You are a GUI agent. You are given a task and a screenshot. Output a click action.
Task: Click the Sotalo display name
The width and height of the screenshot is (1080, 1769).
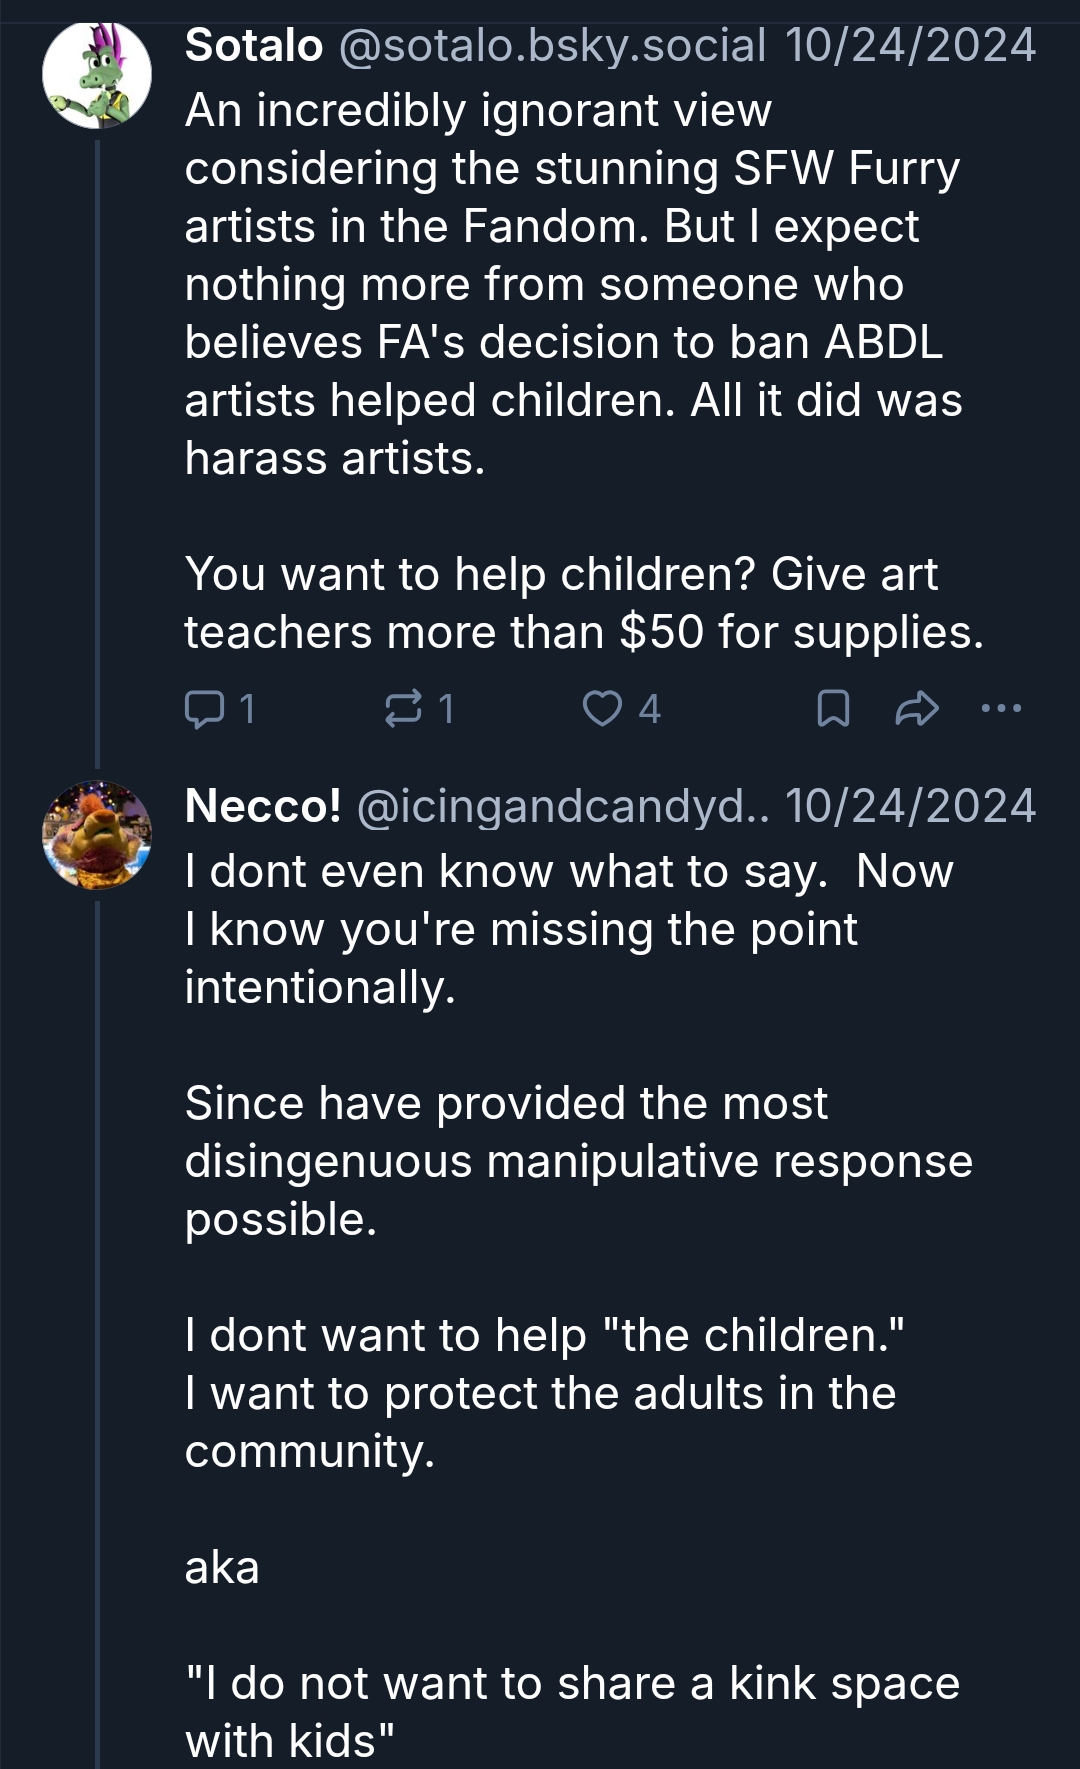(254, 46)
